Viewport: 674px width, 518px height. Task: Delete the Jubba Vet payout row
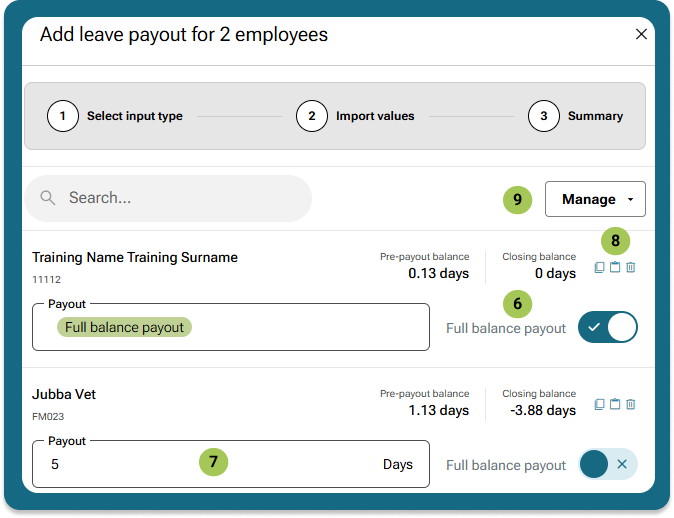click(631, 405)
